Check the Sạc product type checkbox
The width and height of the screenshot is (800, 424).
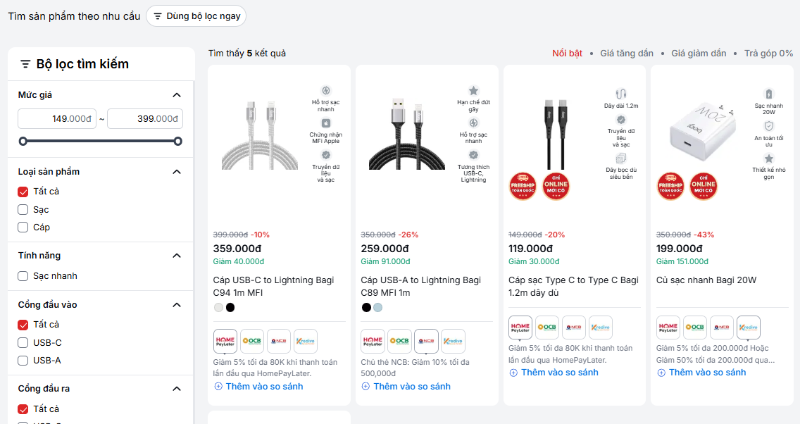point(24,209)
